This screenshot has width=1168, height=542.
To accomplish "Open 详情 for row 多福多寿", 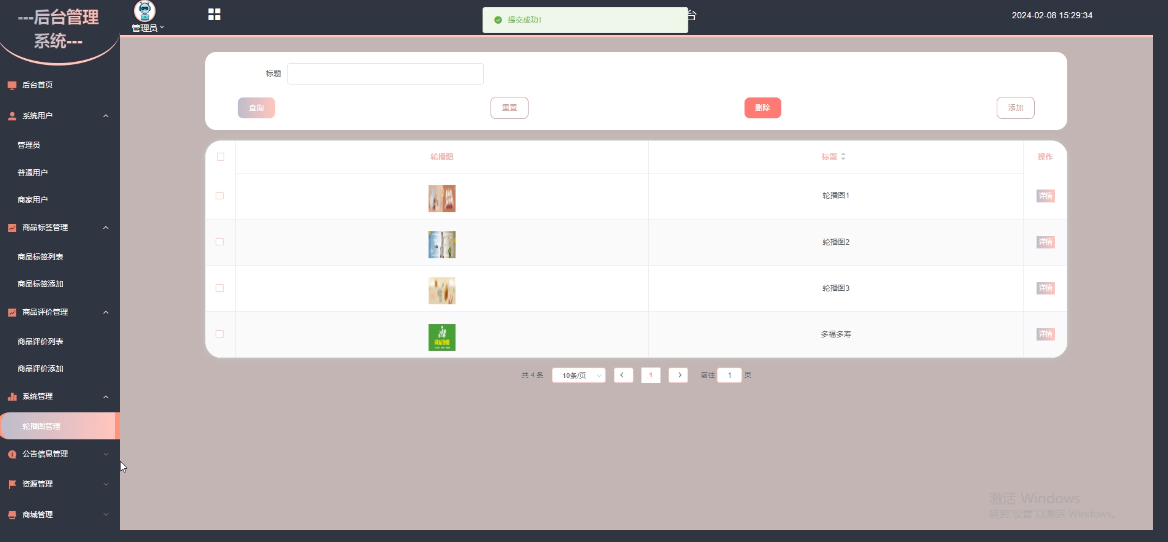I will pyautogui.click(x=1045, y=335).
